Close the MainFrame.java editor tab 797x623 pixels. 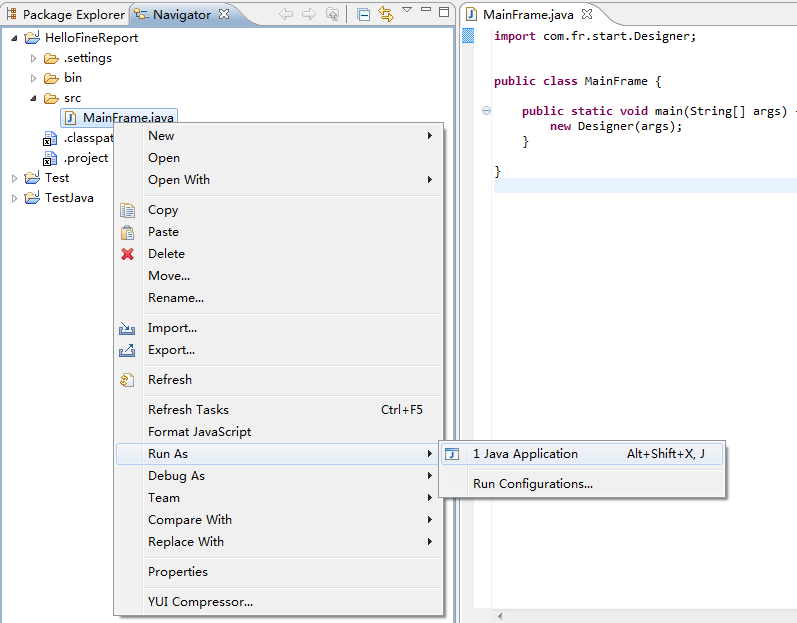587,14
